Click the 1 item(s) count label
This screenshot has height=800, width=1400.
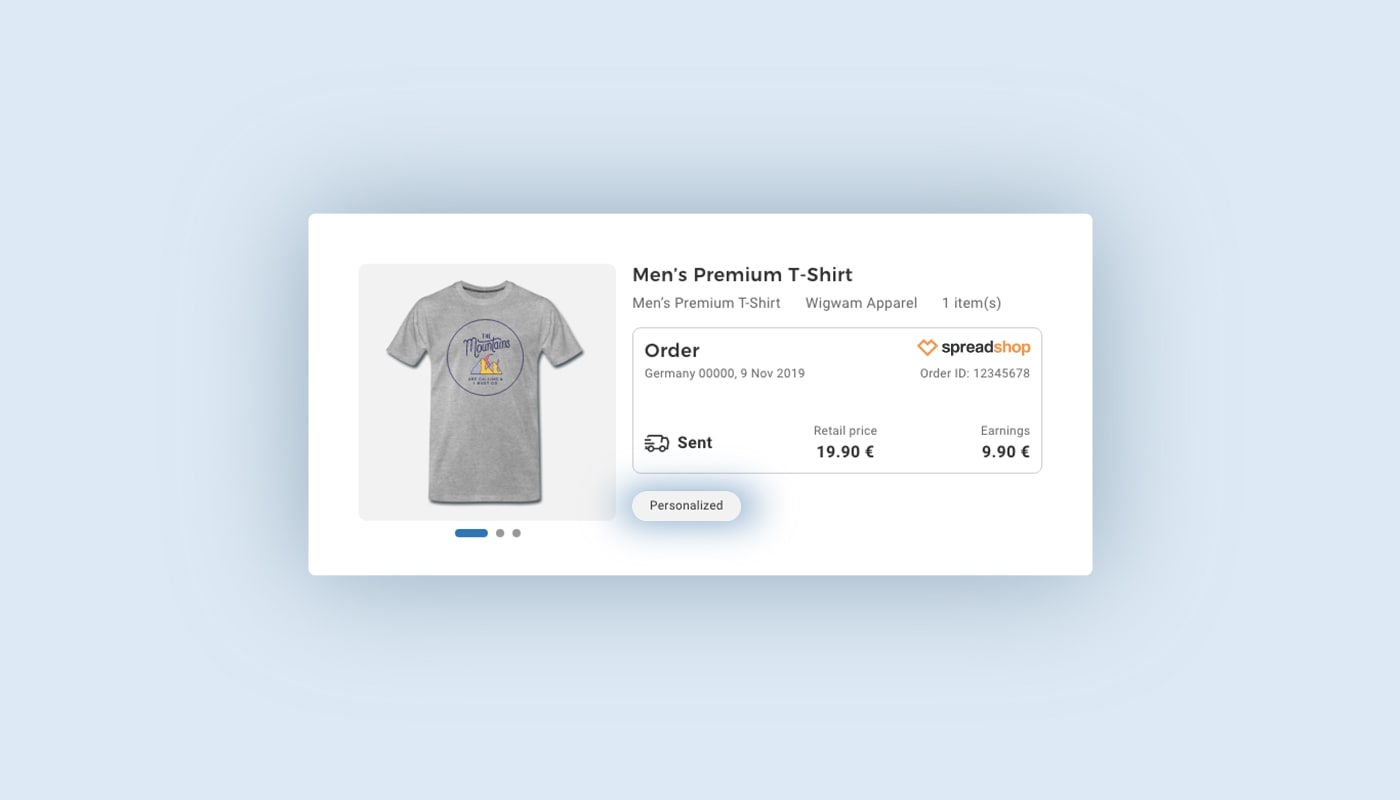(x=971, y=303)
